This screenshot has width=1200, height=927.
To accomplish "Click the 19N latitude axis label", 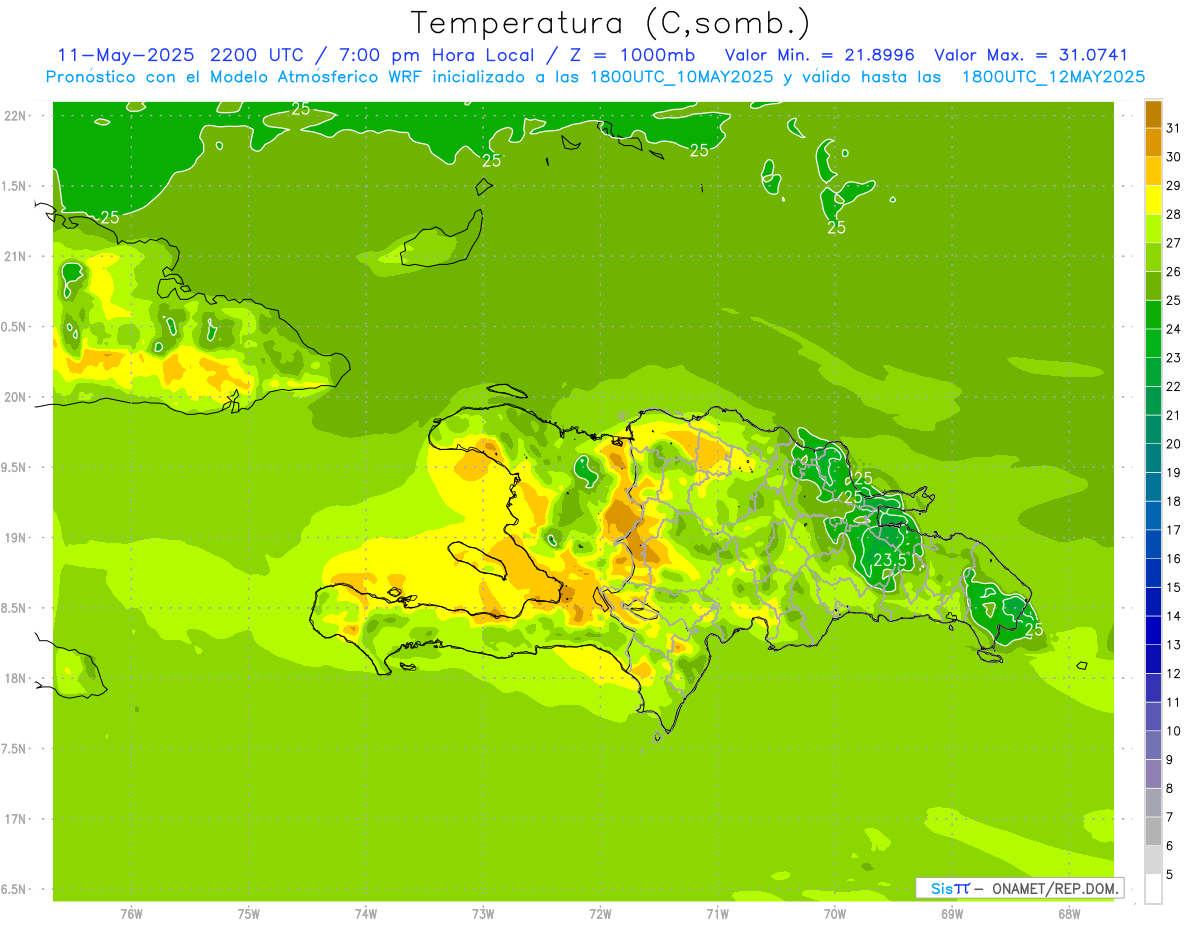I will (15, 537).
